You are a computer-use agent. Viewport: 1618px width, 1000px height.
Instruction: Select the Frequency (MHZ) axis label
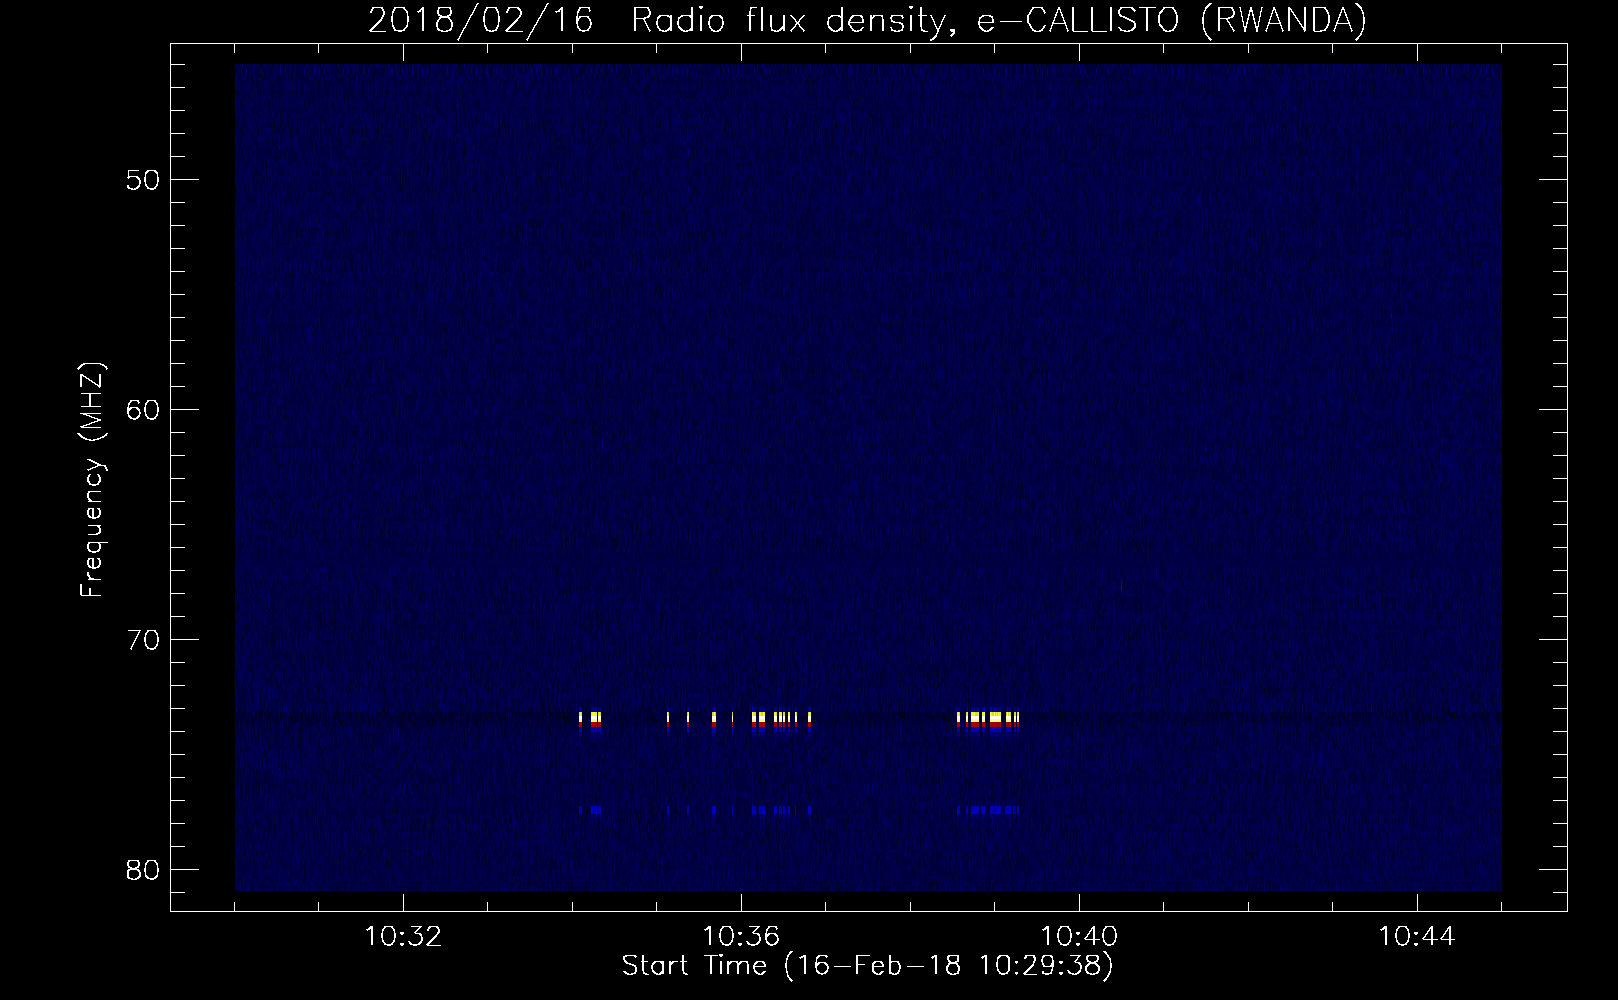pos(92,480)
